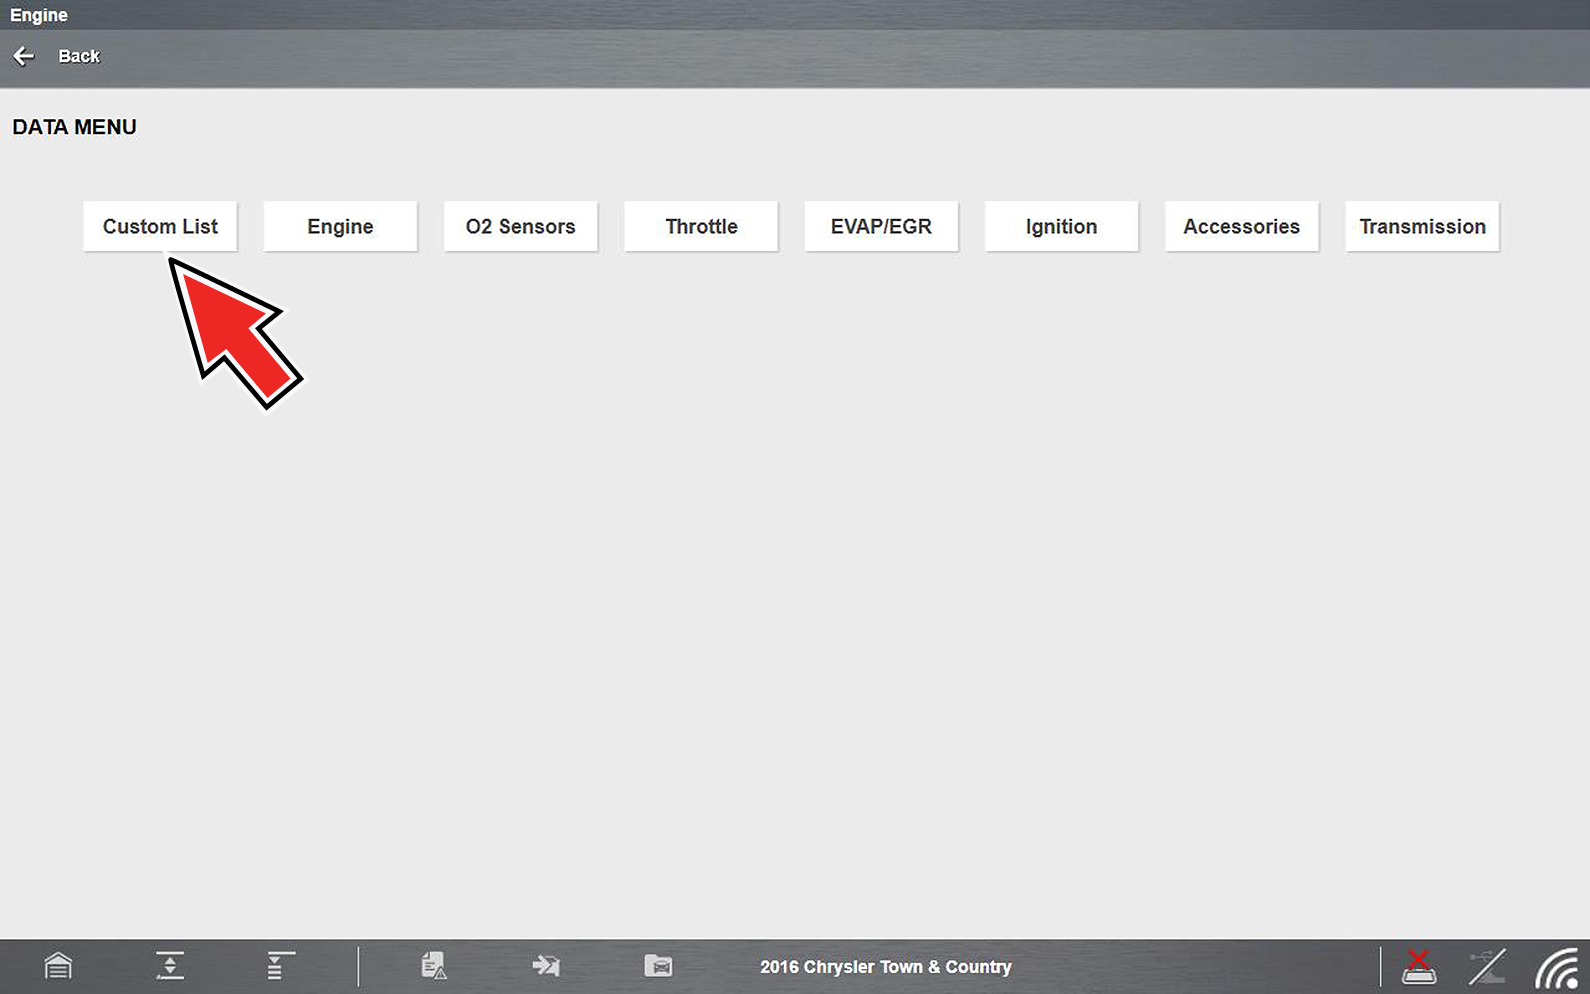Open the document with warning triangle icon
Image resolution: width=1590 pixels, height=994 pixels.
[433, 966]
